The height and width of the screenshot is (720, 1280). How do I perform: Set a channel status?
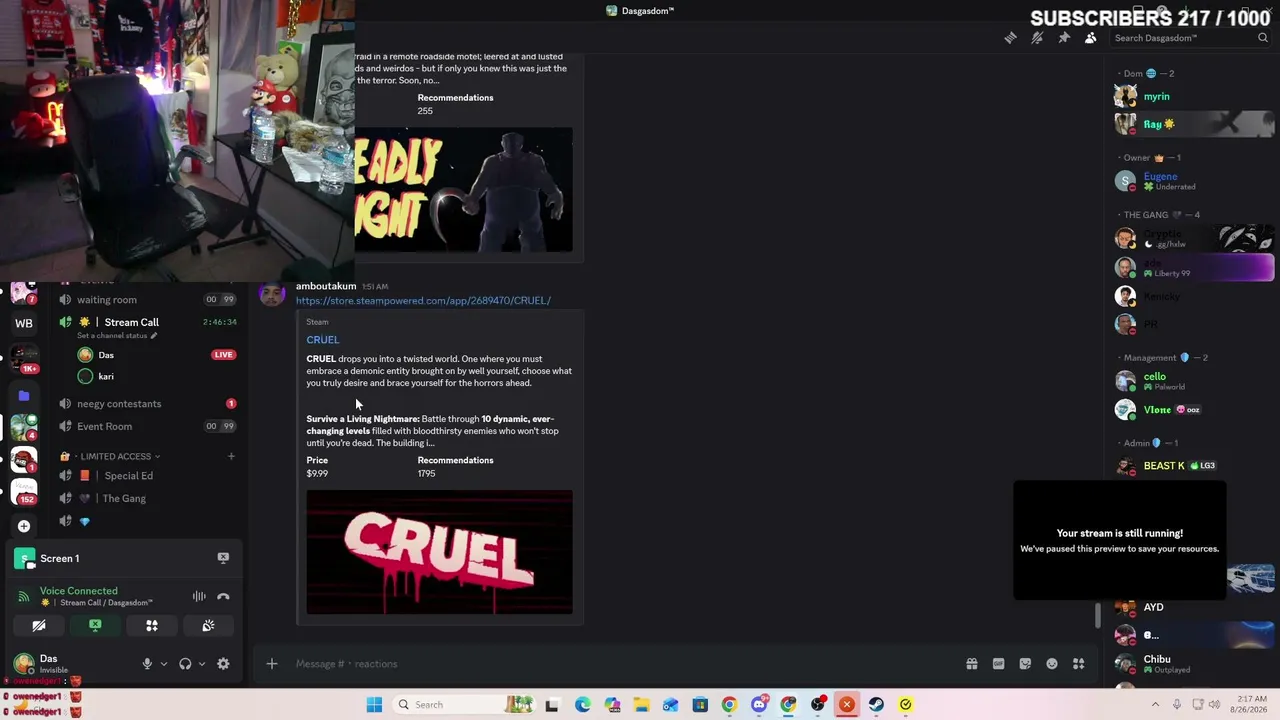tap(117, 336)
